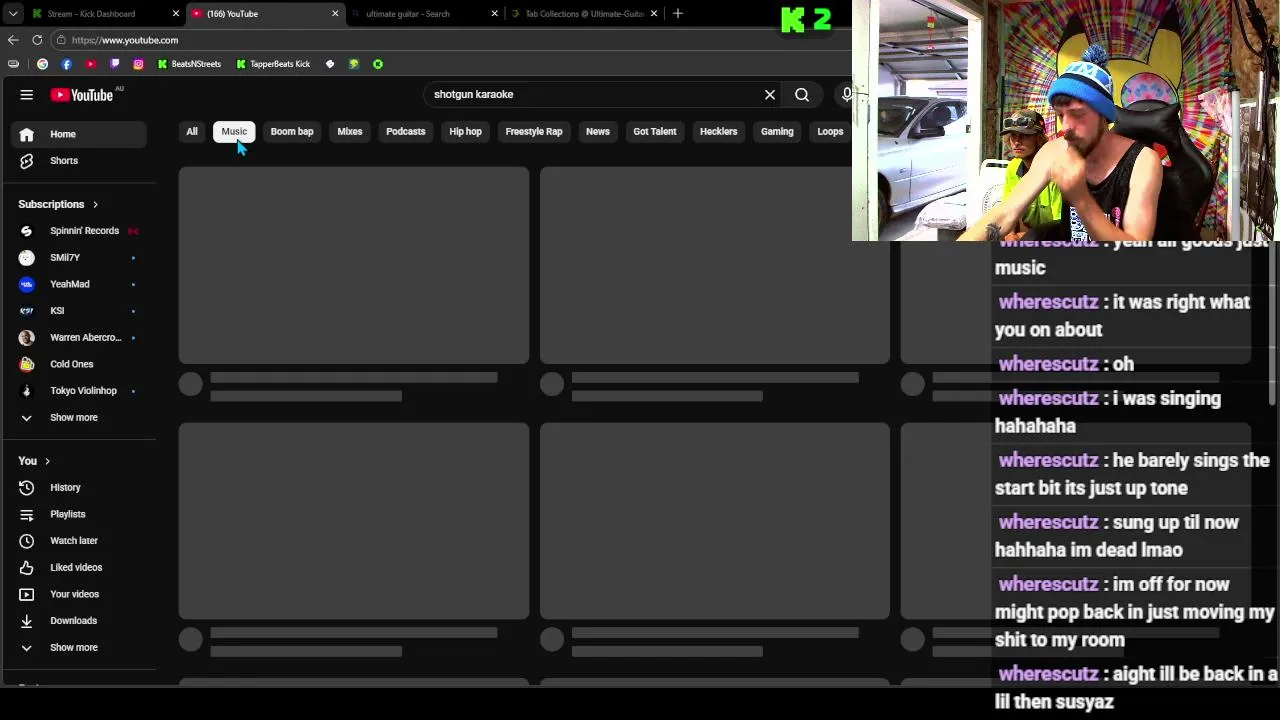Viewport: 1280px width, 720px height.
Task: Select the Hecklers filter chip
Action: tap(718, 132)
